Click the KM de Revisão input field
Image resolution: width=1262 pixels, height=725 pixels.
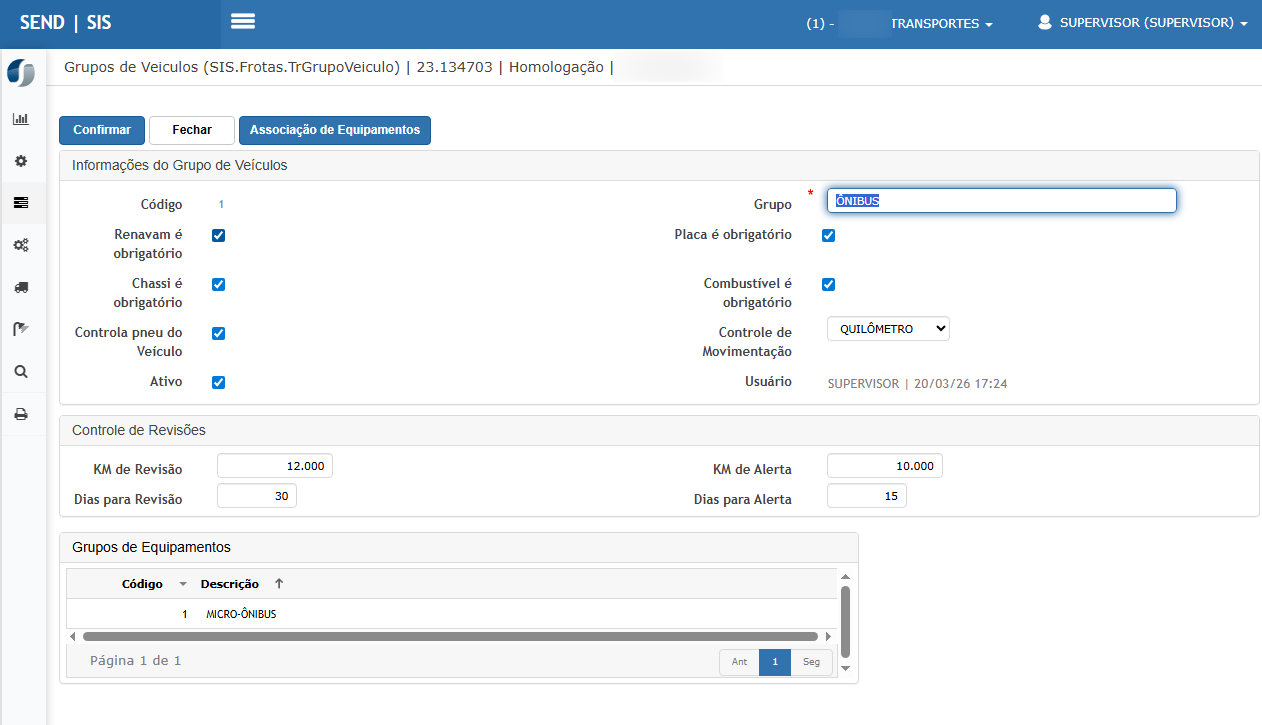274,466
